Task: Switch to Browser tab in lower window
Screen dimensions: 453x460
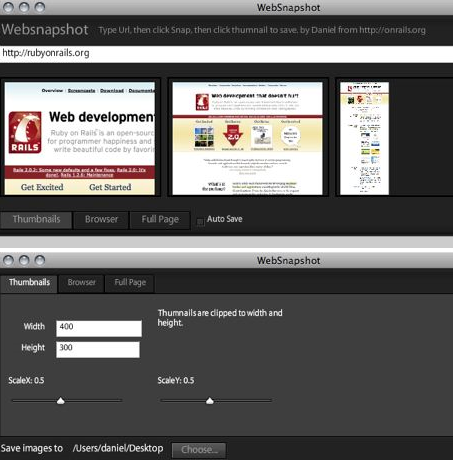Action: [81, 283]
